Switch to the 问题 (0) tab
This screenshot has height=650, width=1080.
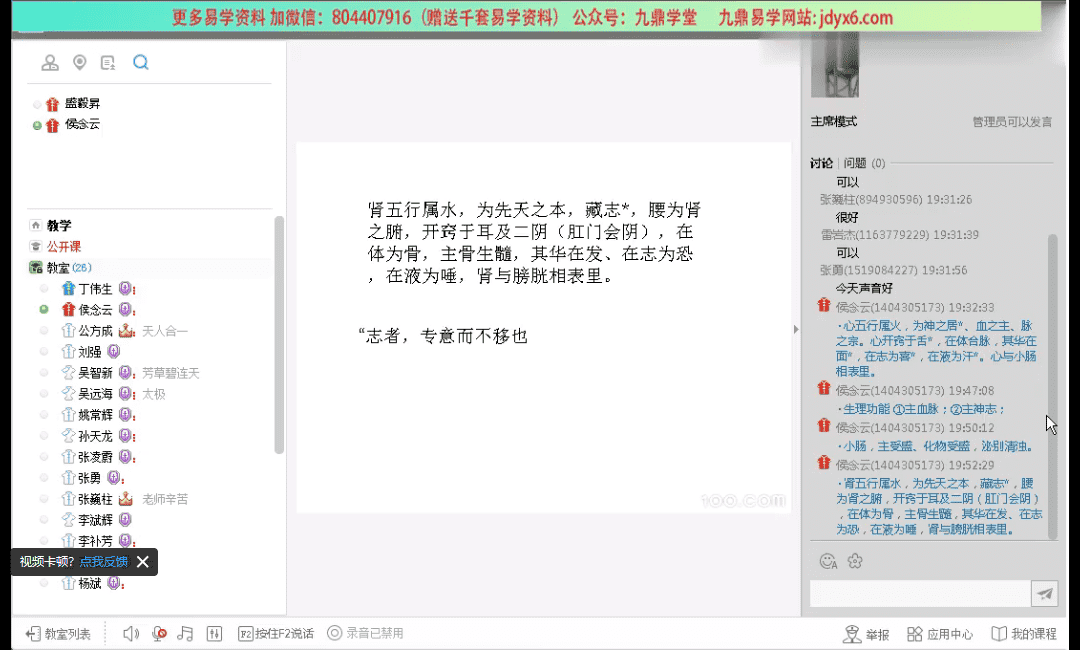(x=863, y=163)
